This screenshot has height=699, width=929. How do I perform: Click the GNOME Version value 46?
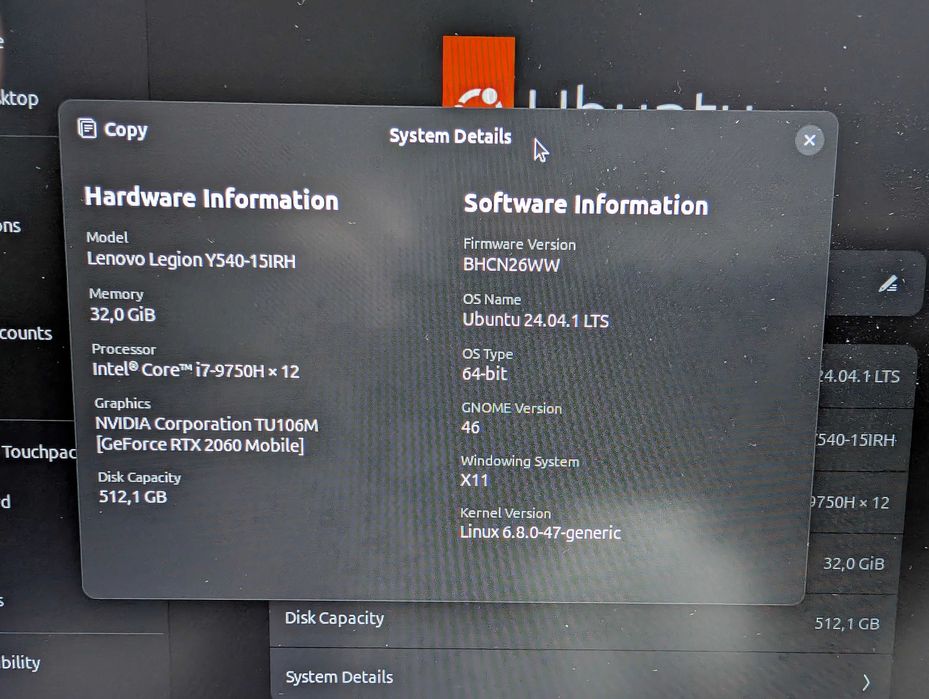click(x=470, y=427)
